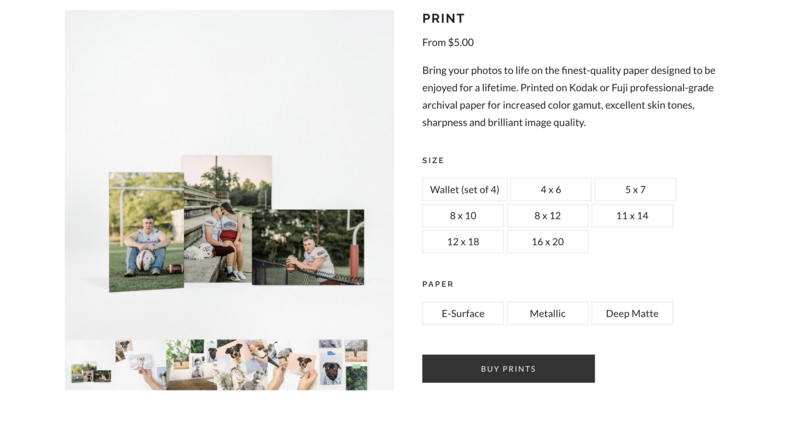View thumbnail of hand holding a print
The image size is (800, 421).
click(x=140, y=365)
